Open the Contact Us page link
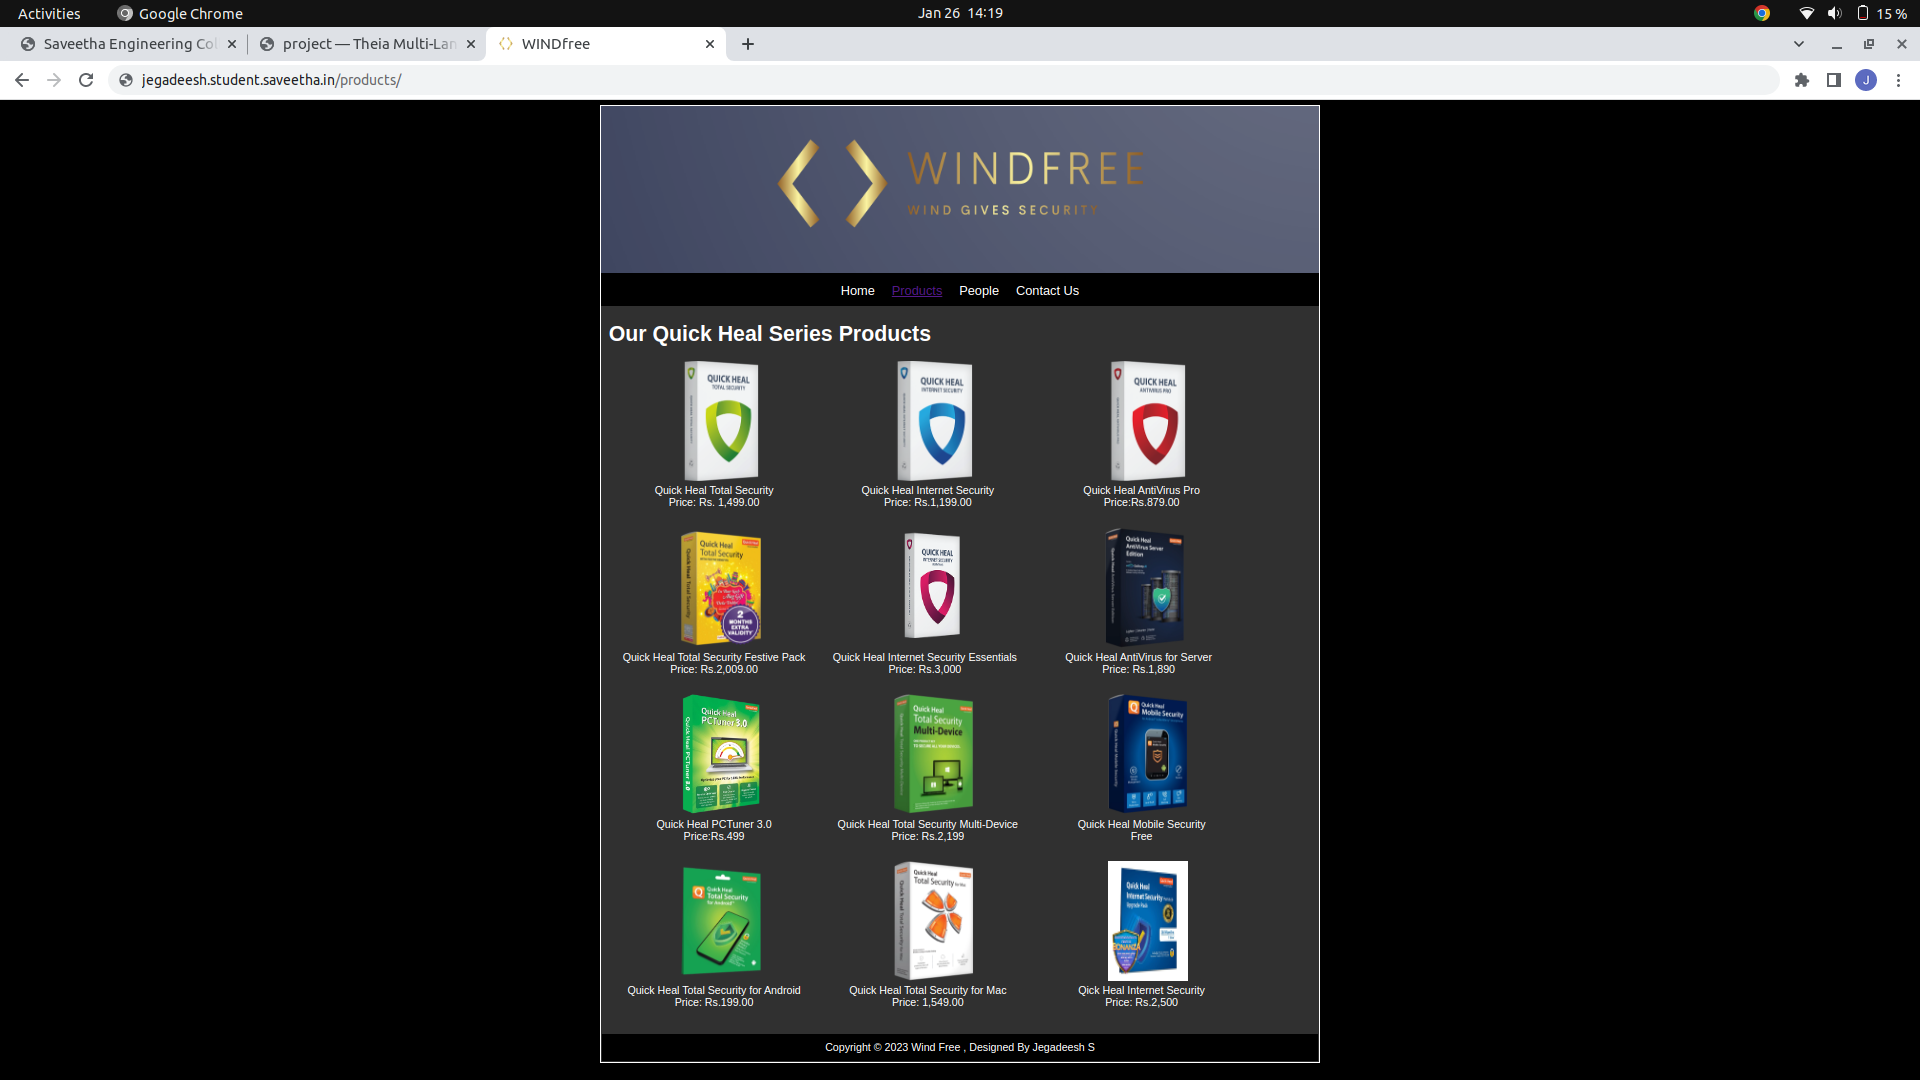The height and width of the screenshot is (1080, 1920). coord(1047,291)
